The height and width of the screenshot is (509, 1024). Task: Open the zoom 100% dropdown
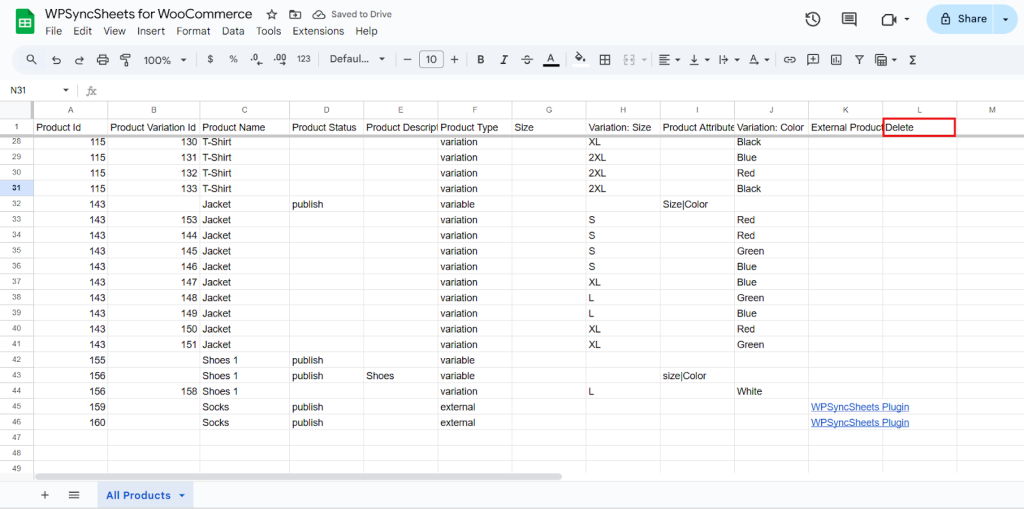[x=165, y=59]
